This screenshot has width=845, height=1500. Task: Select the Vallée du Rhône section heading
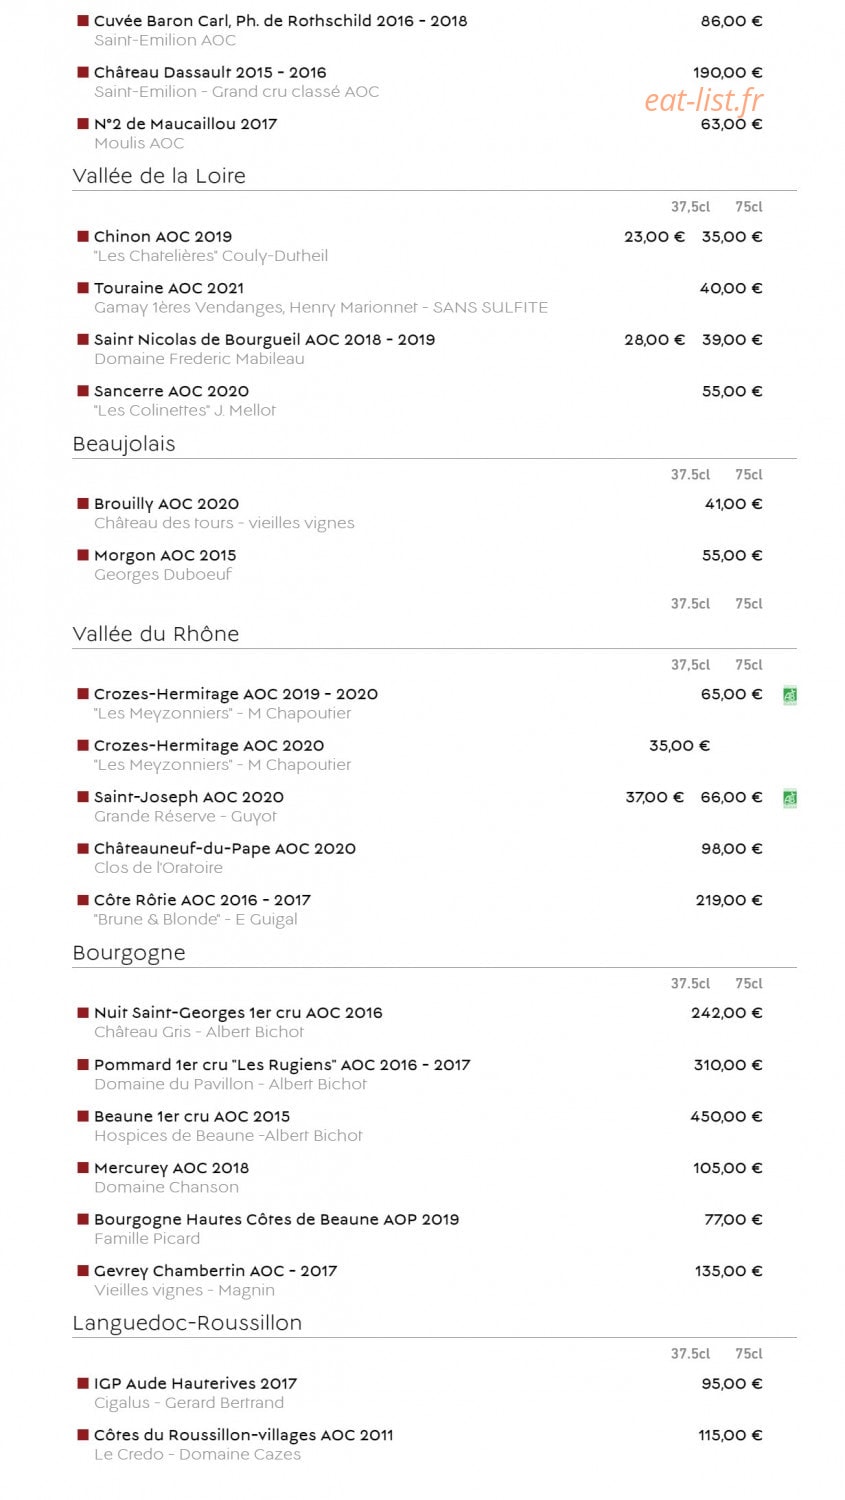coord(156,634)
